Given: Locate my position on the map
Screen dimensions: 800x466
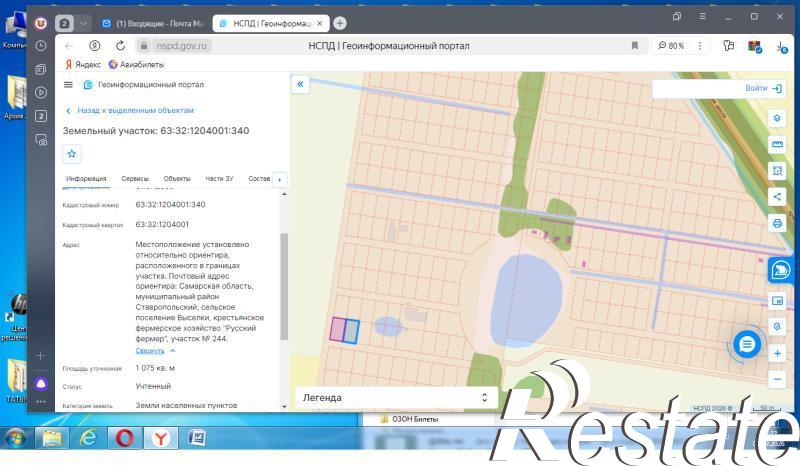Looking at the screenshot, I should (x=777, y=326).
